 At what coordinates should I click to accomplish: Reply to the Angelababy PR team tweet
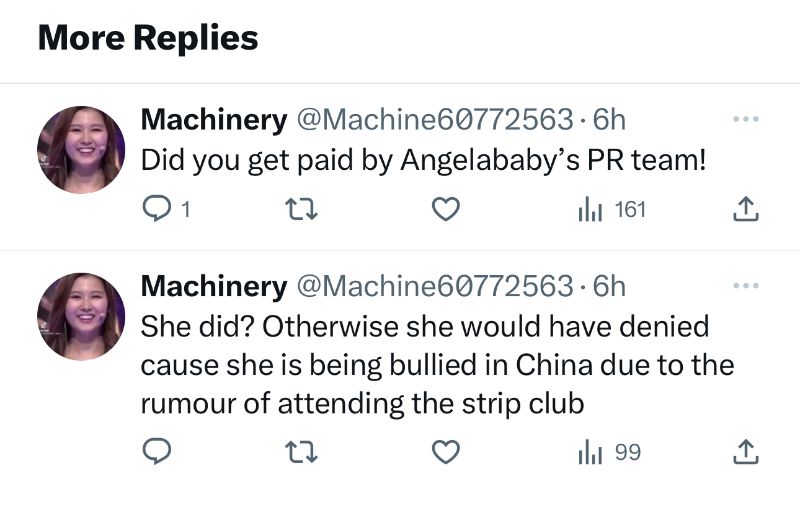(x=157, y=210)
